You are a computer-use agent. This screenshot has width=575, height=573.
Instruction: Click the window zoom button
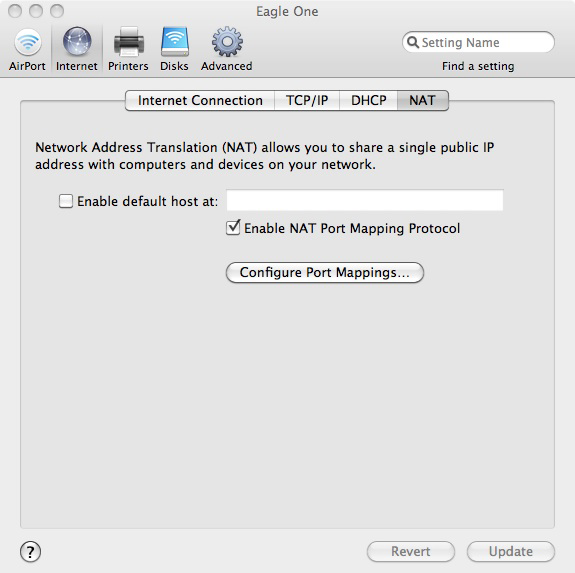(x=57, y=11)
